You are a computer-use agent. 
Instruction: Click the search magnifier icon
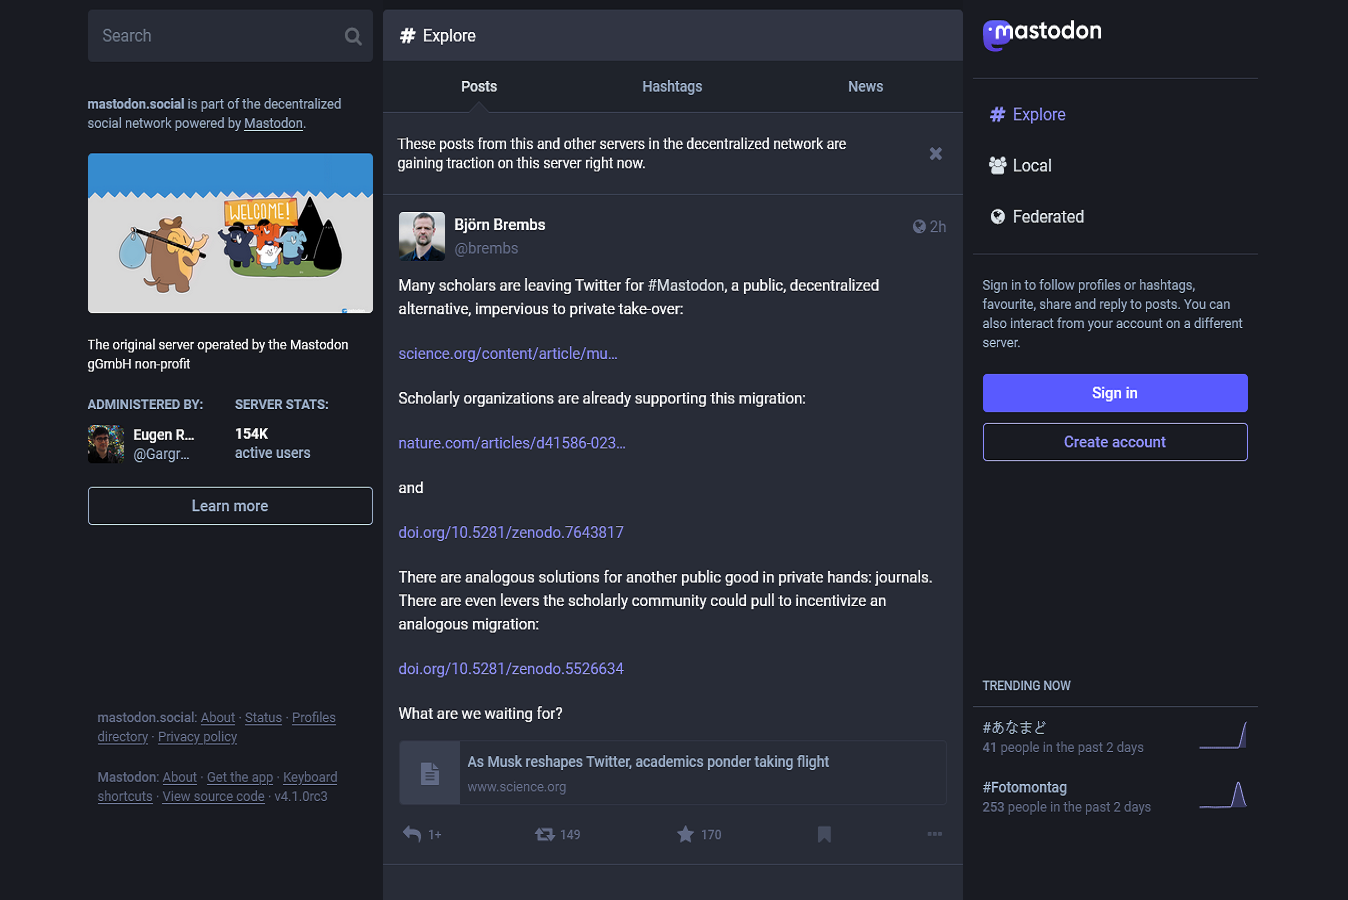(353, 36)
